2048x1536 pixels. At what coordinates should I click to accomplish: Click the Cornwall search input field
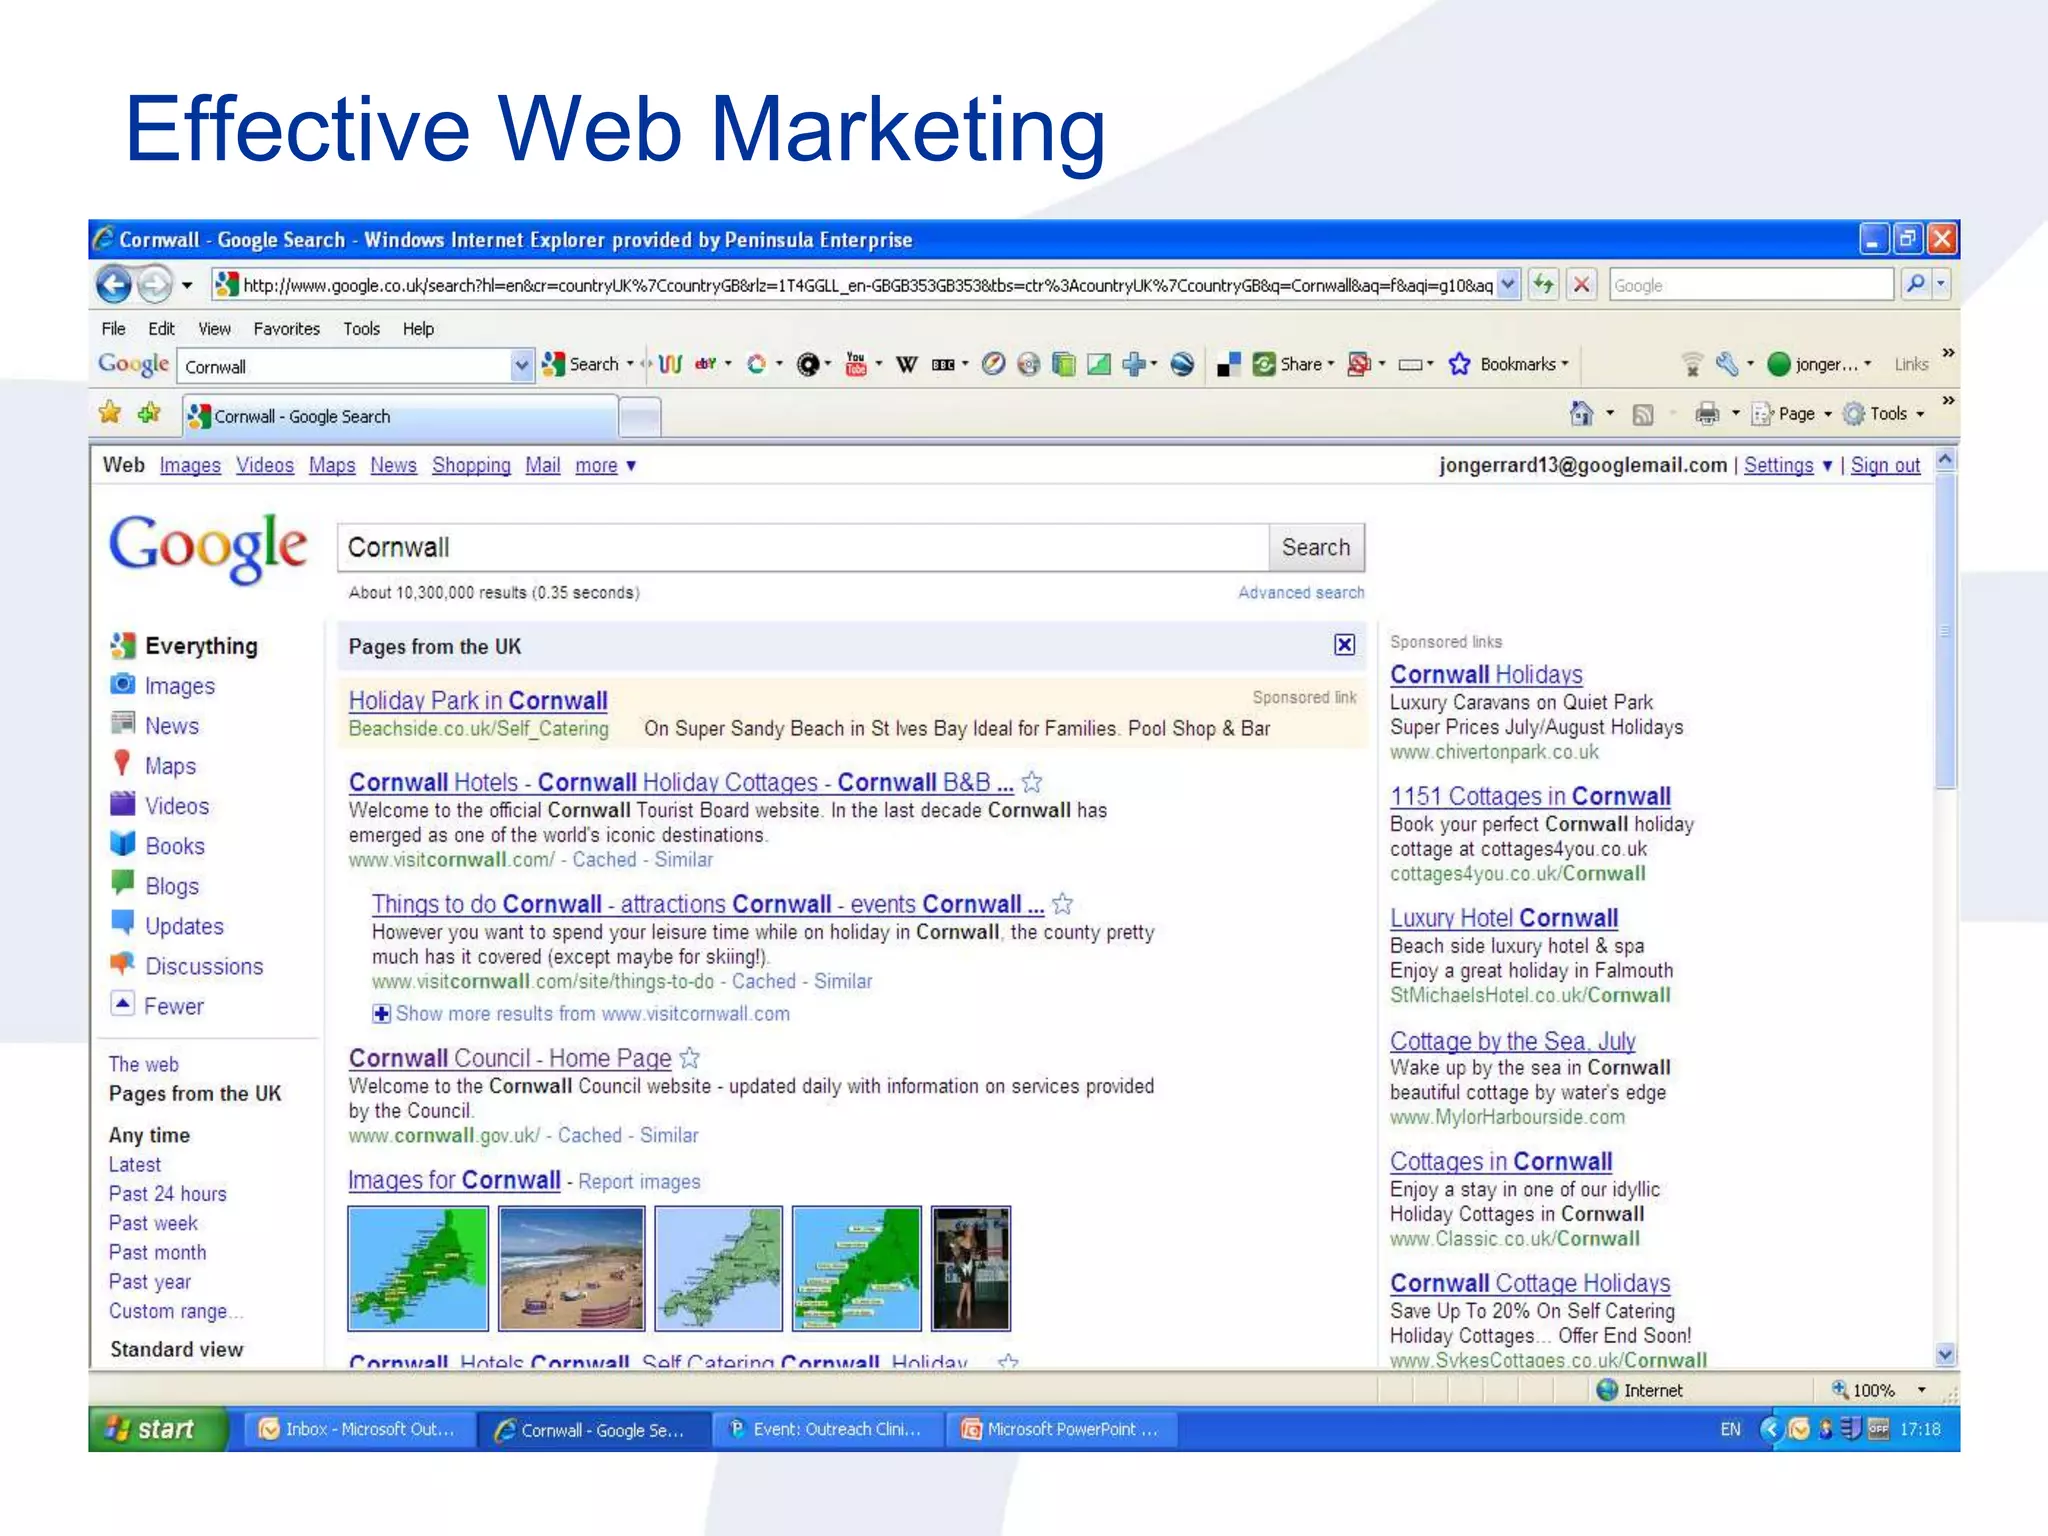tap(803, 547)
